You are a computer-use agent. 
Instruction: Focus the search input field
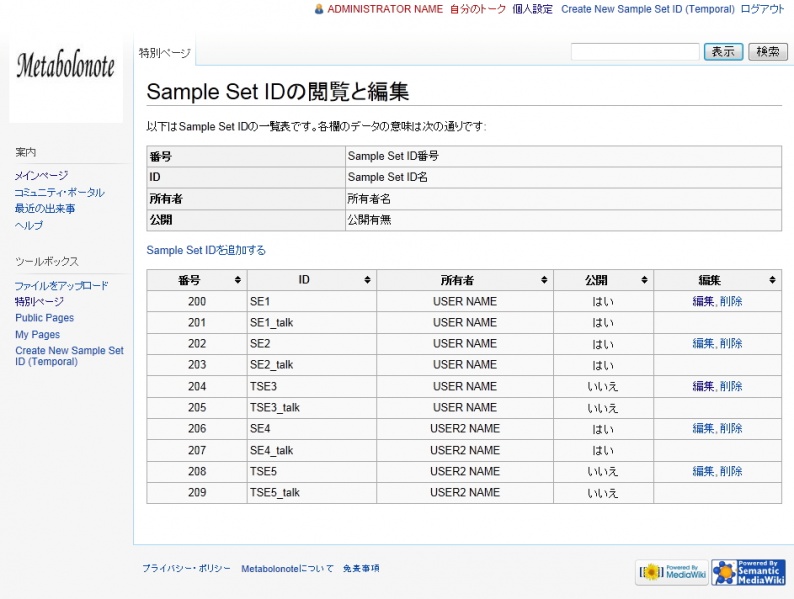point(635,52)
